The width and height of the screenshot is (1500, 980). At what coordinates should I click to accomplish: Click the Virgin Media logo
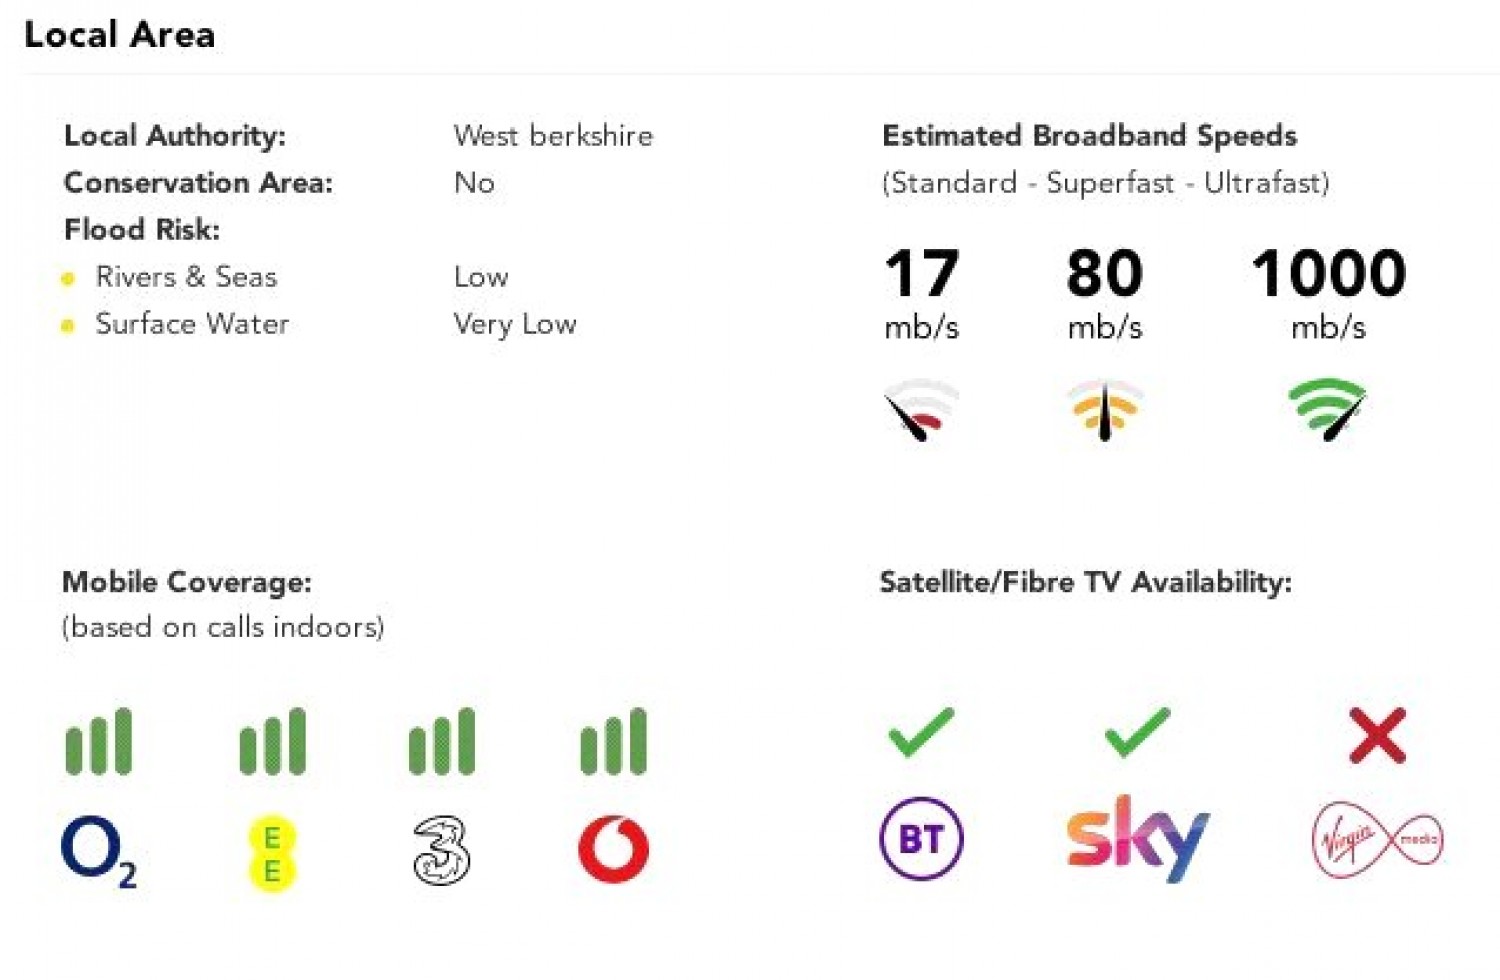pos(1377,840)
